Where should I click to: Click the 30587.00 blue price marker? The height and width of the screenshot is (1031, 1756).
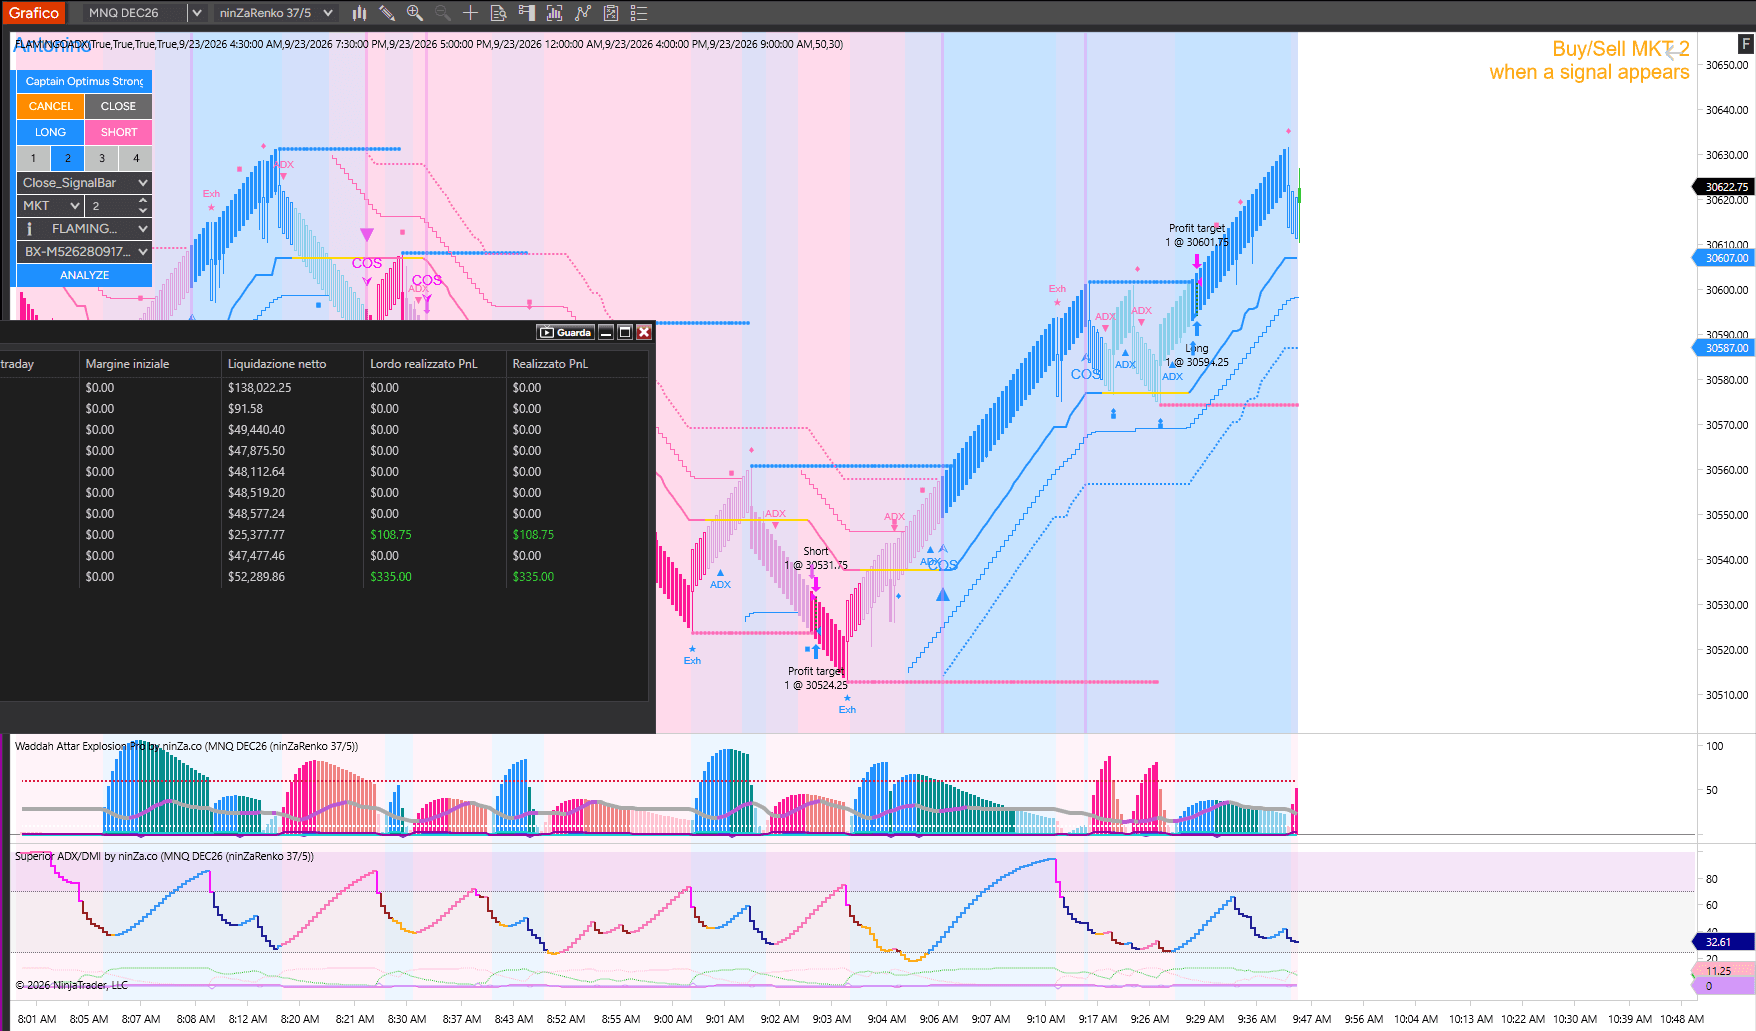coord(1726,348)
